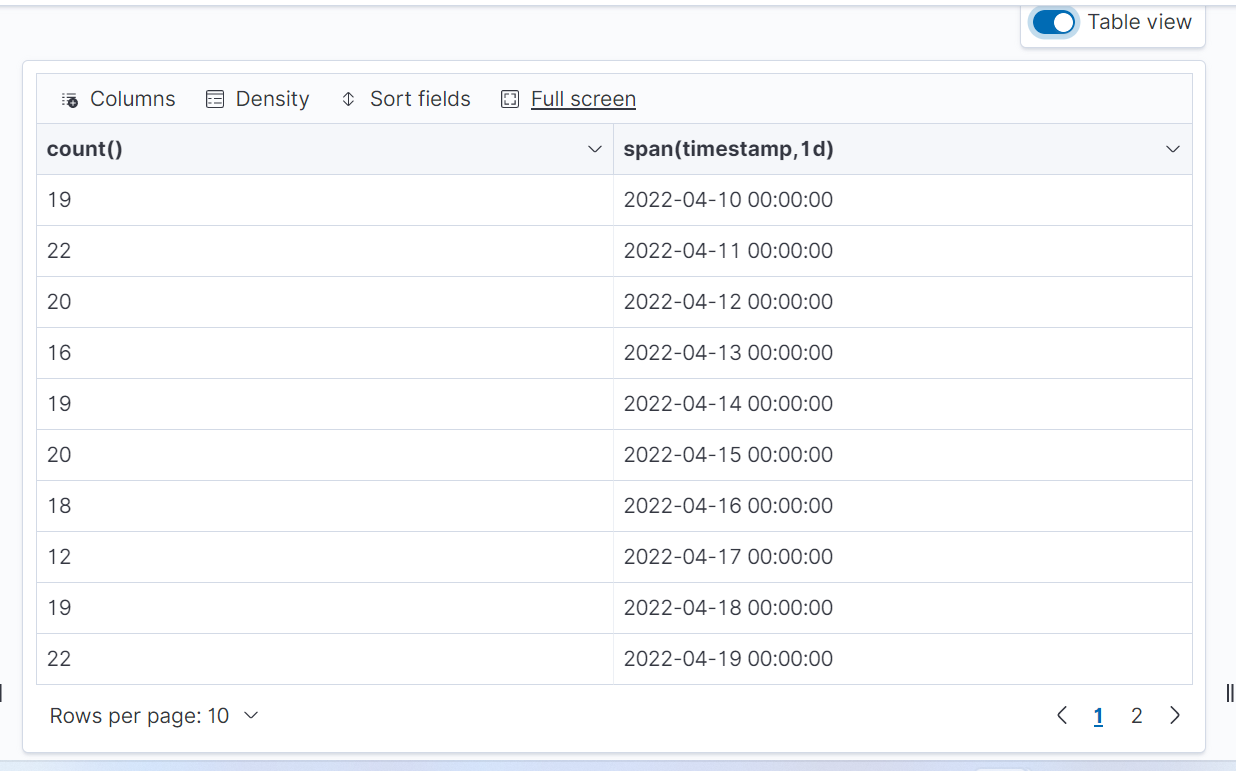
Task: Open the table in Full screen
Action: point(568,99)
